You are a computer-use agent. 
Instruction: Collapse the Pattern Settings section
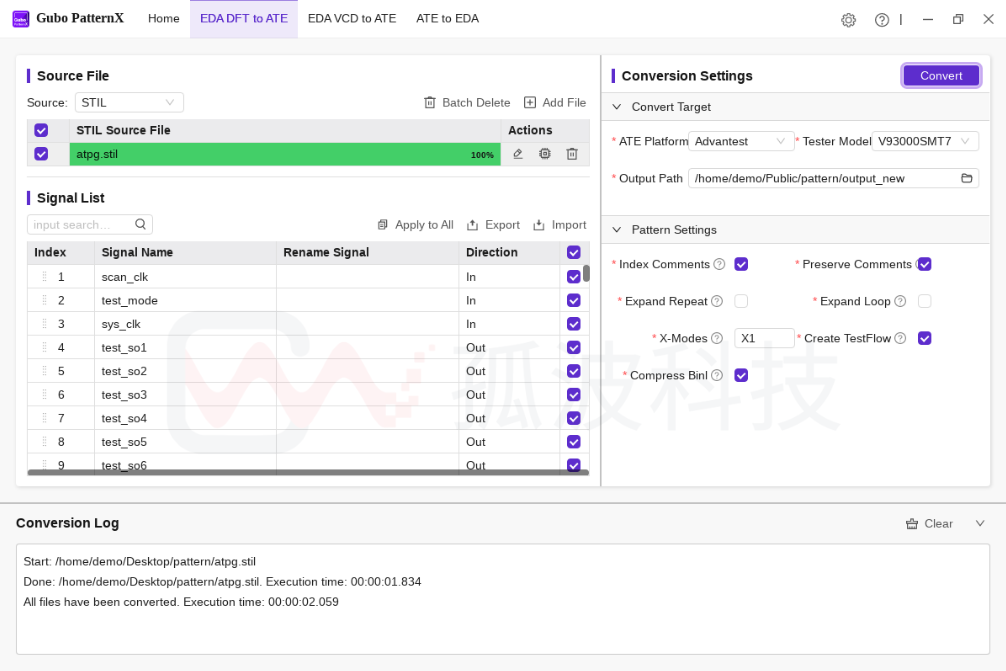(617, 230)
